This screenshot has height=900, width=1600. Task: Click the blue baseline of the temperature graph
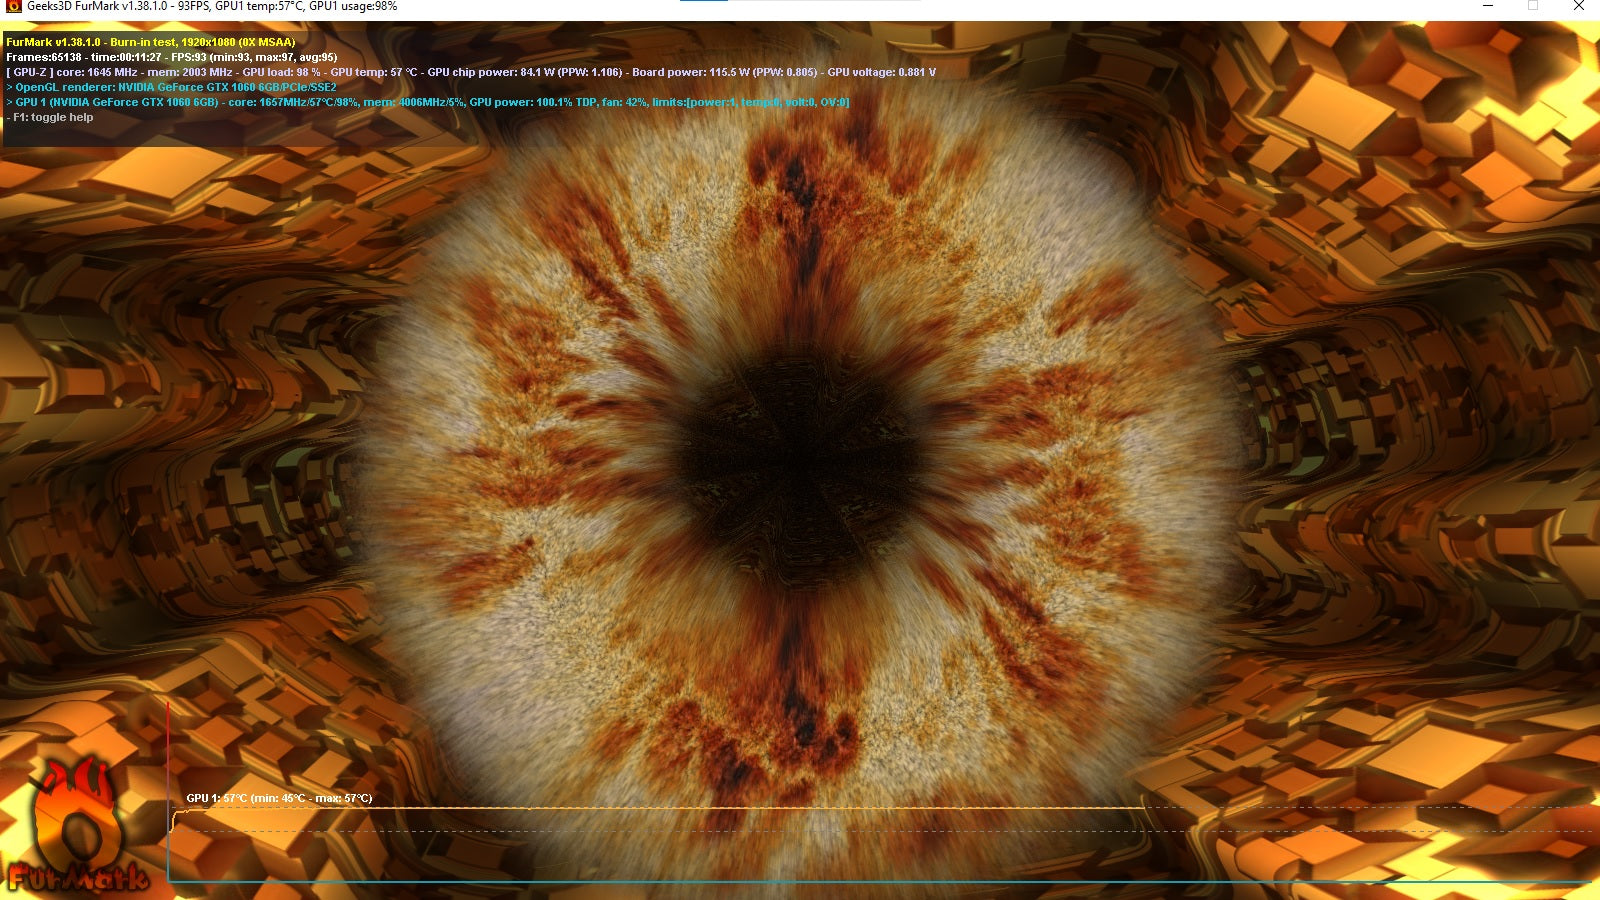point(880,882)
